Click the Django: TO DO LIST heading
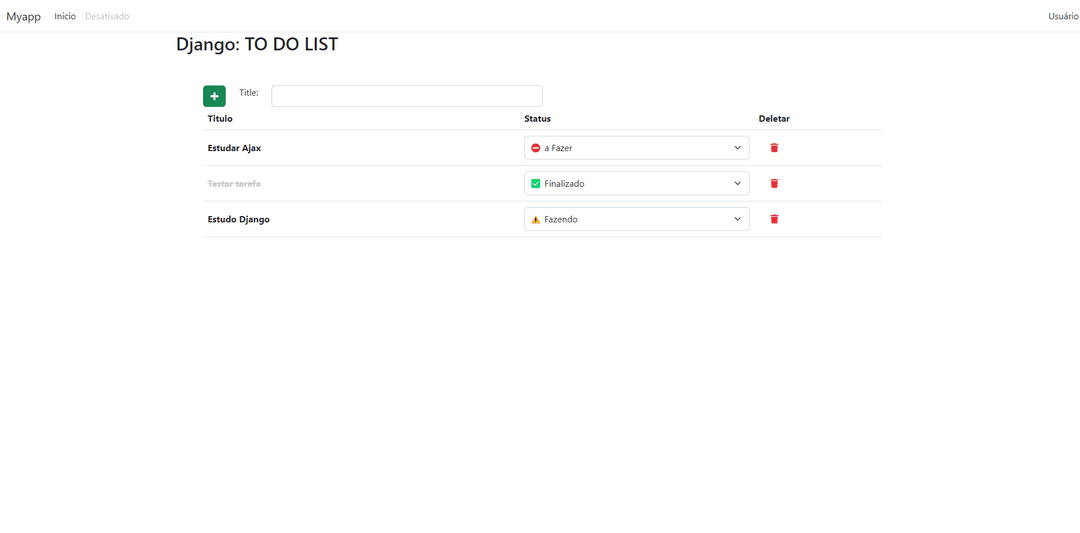This screenshot has width=1080, height=533. (257, 45)
